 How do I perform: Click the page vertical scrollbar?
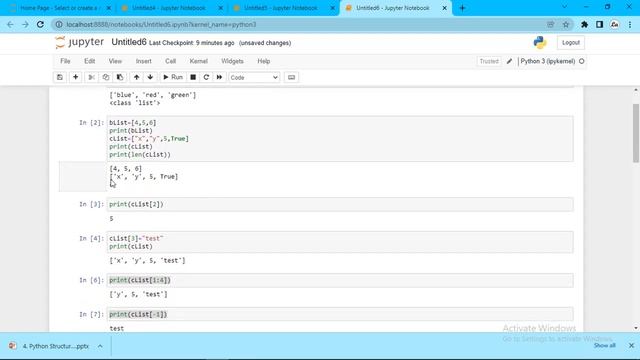pos(636,133)
